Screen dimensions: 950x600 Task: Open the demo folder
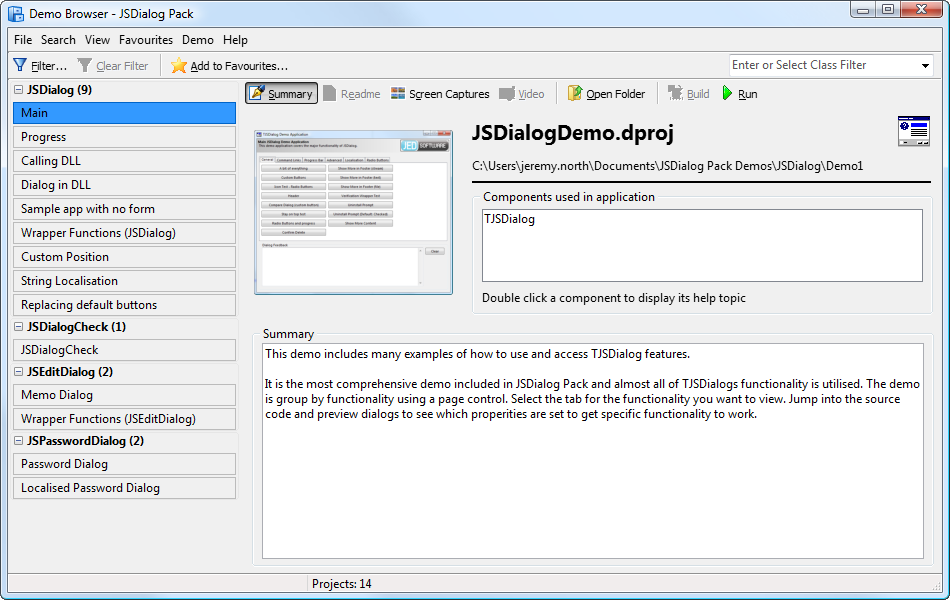pos(606,94)
